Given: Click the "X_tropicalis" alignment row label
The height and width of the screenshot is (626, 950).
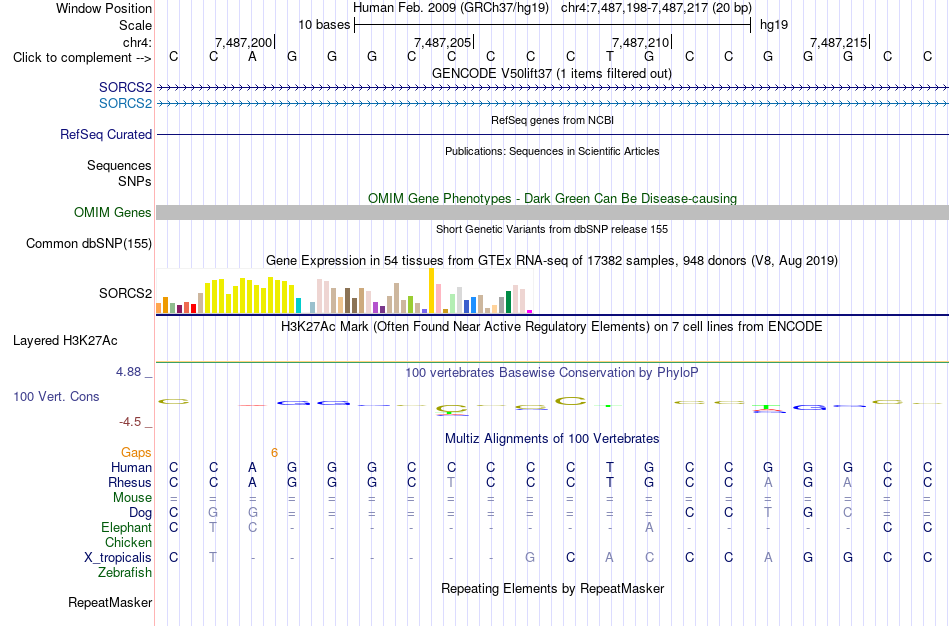Looking at the screenshot, I should pos(118,558).
